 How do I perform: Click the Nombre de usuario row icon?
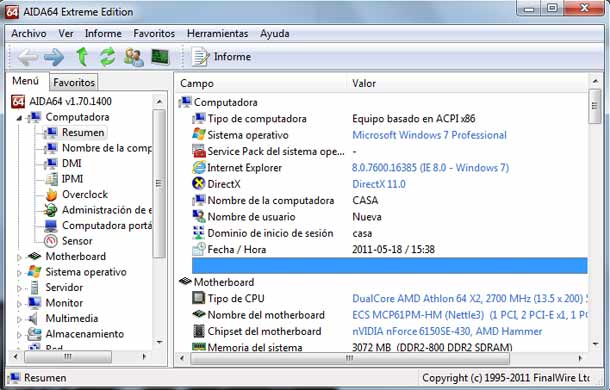[x=199, y=216]
